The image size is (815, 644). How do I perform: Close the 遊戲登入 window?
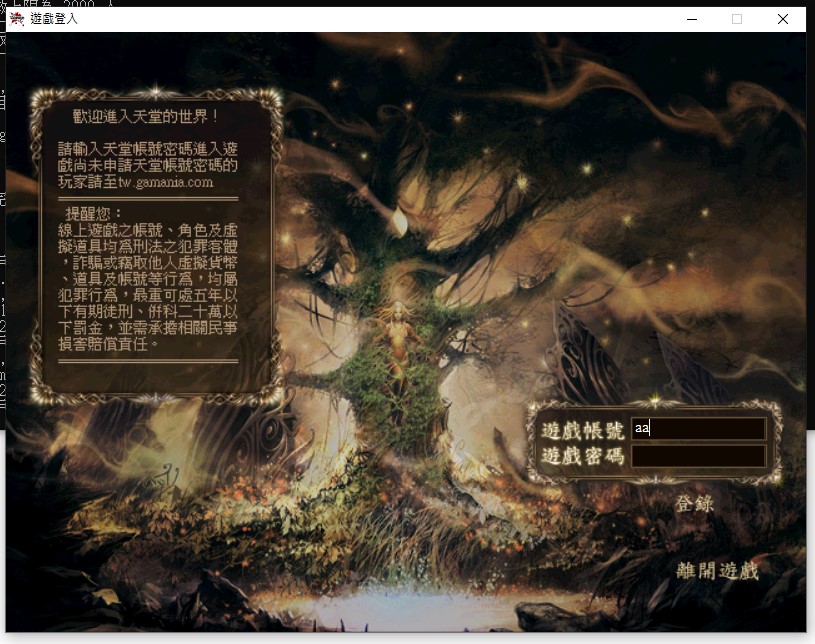pos(783,19)
